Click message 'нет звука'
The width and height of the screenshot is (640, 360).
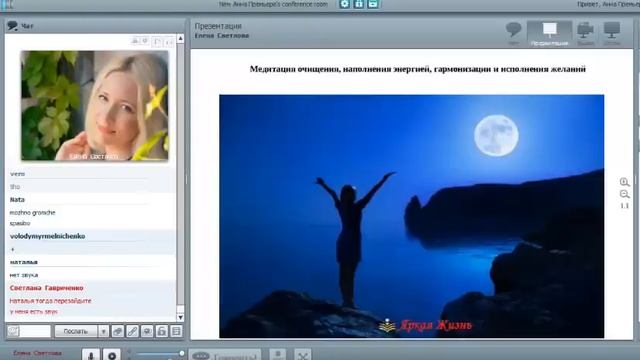[24, 275]
